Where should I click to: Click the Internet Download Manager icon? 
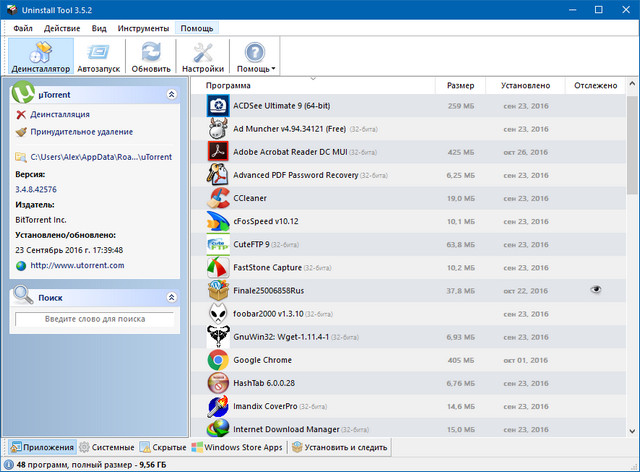(x=219, y=428)
